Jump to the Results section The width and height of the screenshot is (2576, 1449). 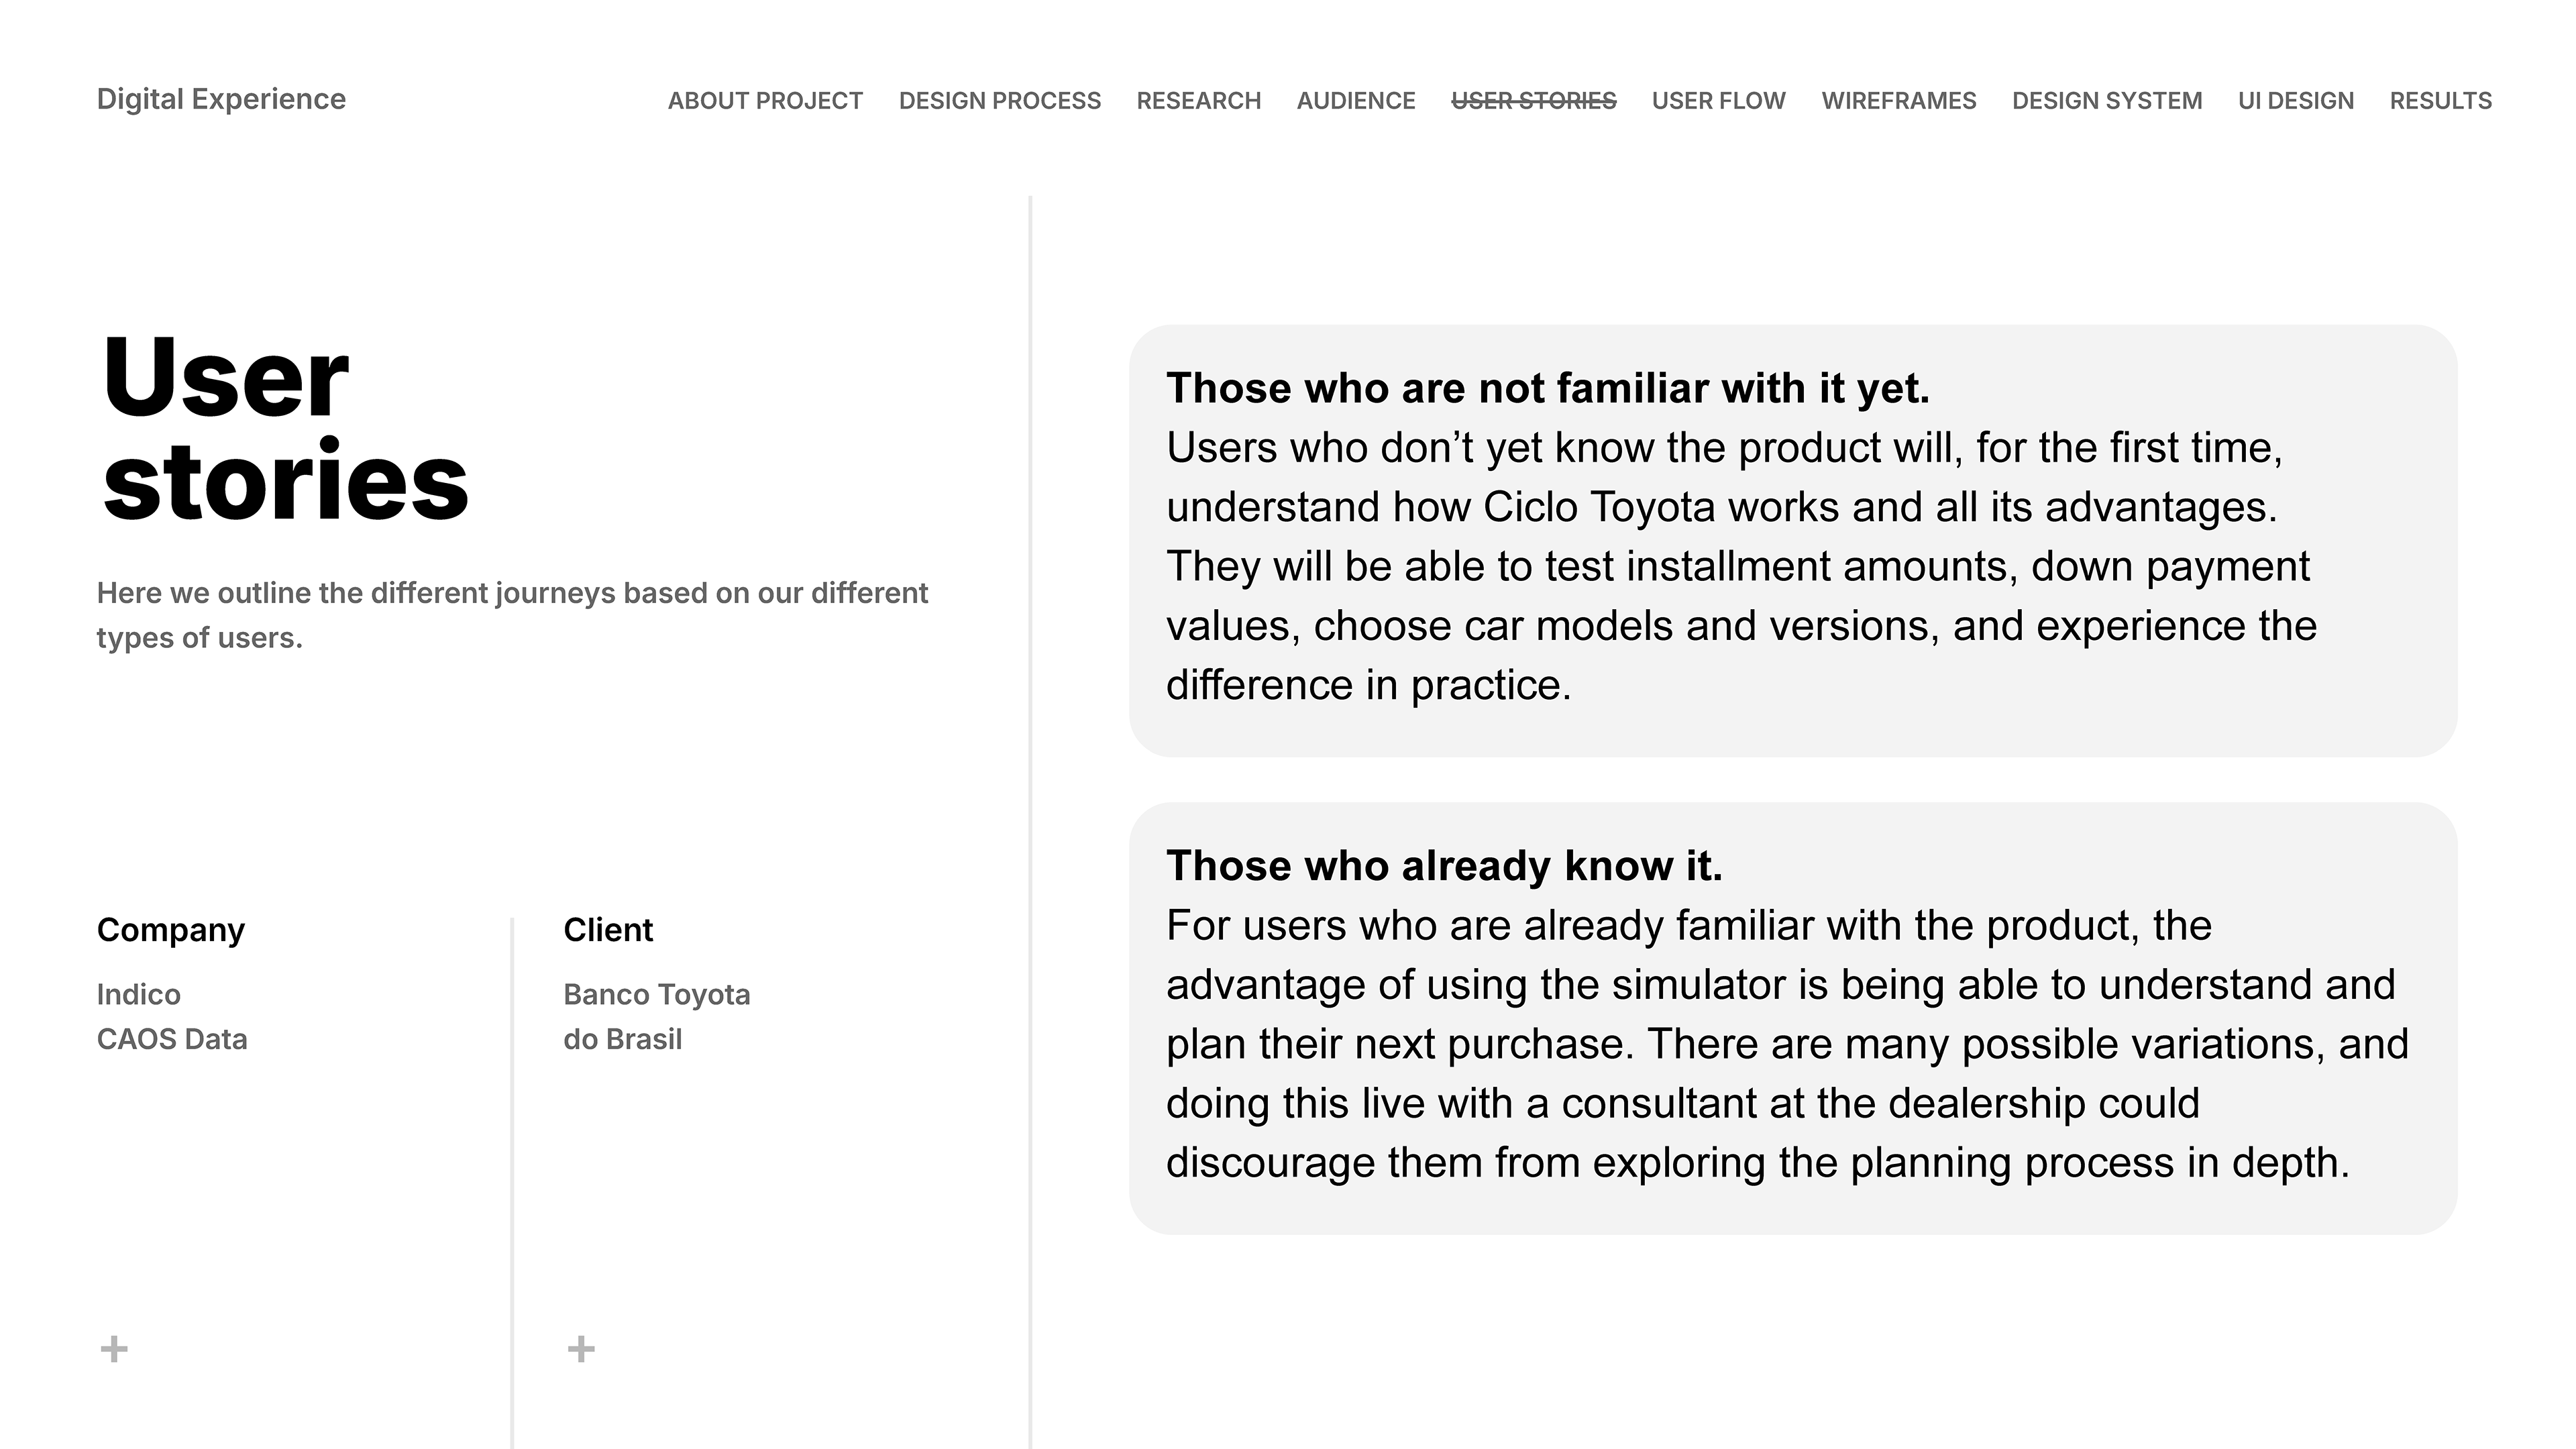pyautogui.click(x=2440, y=101)
